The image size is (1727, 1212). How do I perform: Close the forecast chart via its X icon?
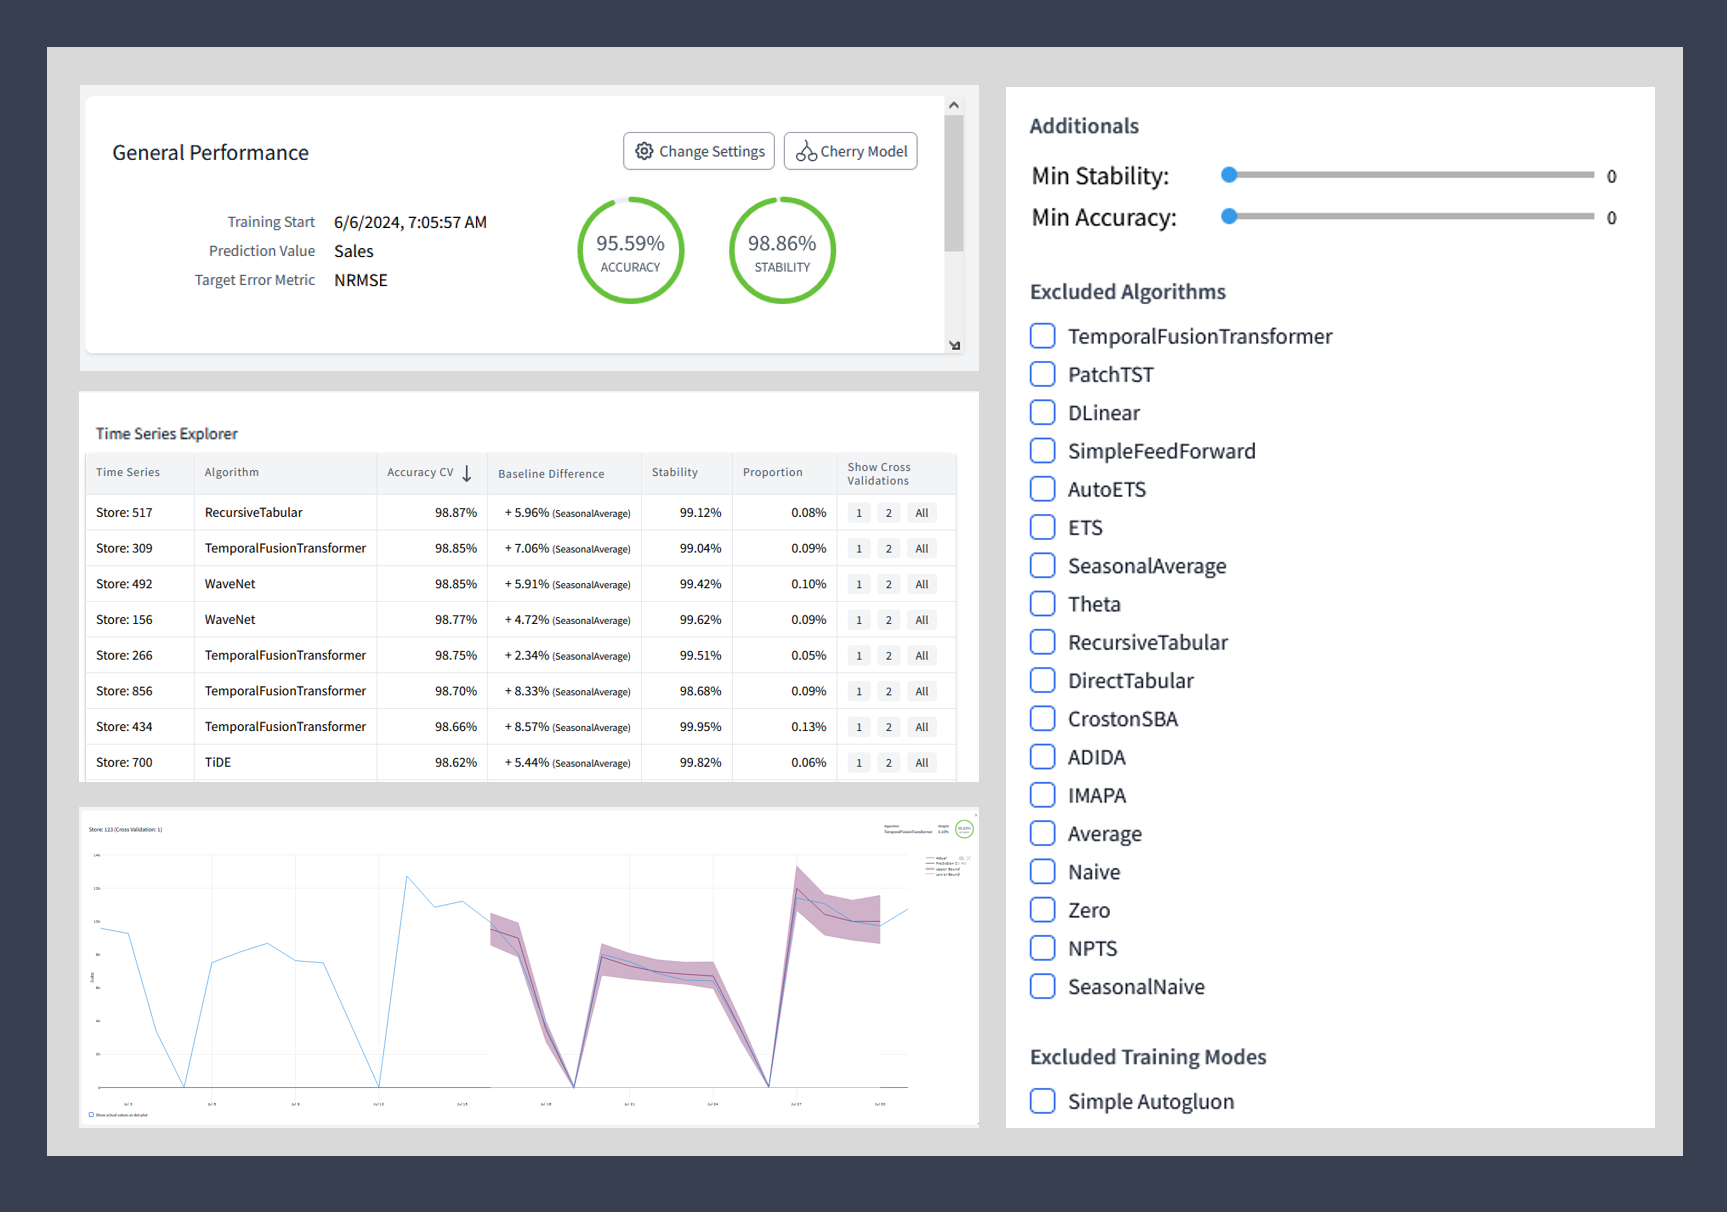976,815
